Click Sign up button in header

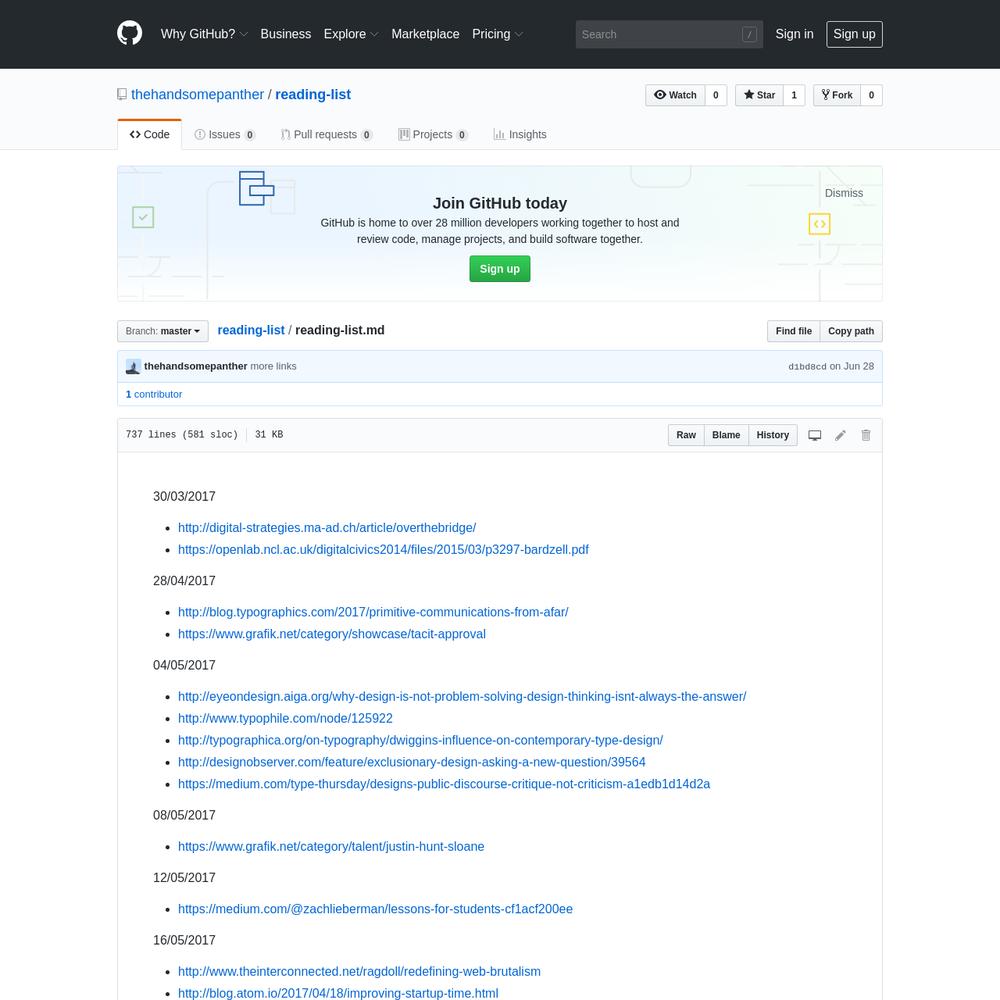tap(854, 34)
